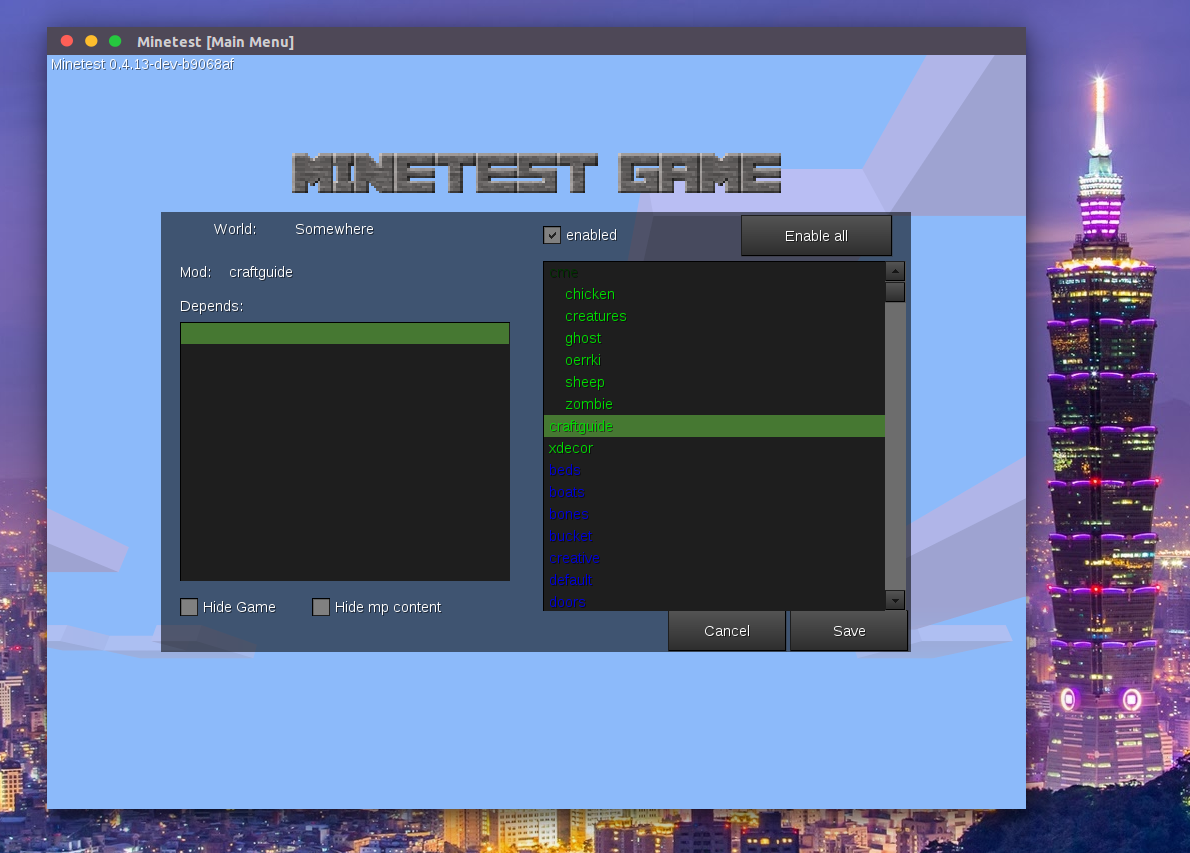Click the green maximize window button

pyautogui.click(x=115, y=41)
